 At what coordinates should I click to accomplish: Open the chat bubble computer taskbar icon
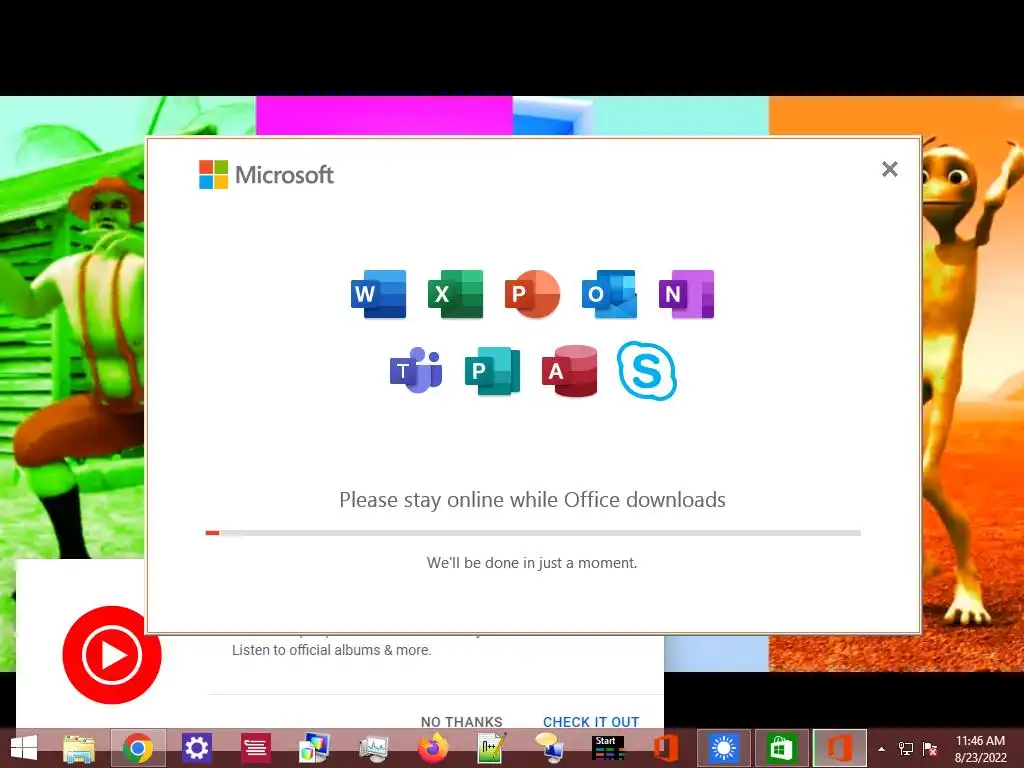(x=549, y=748)
